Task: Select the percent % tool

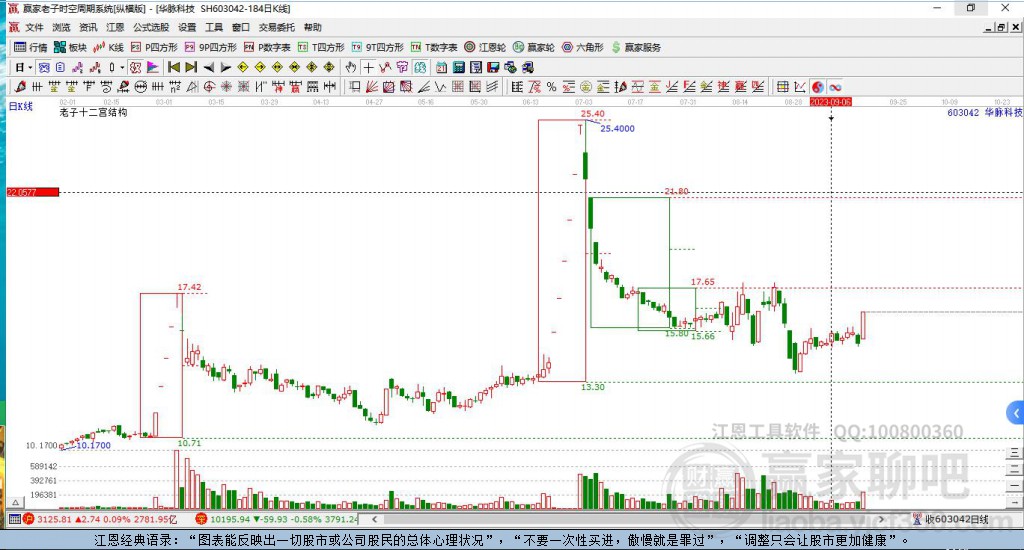Action: [552, 86]
